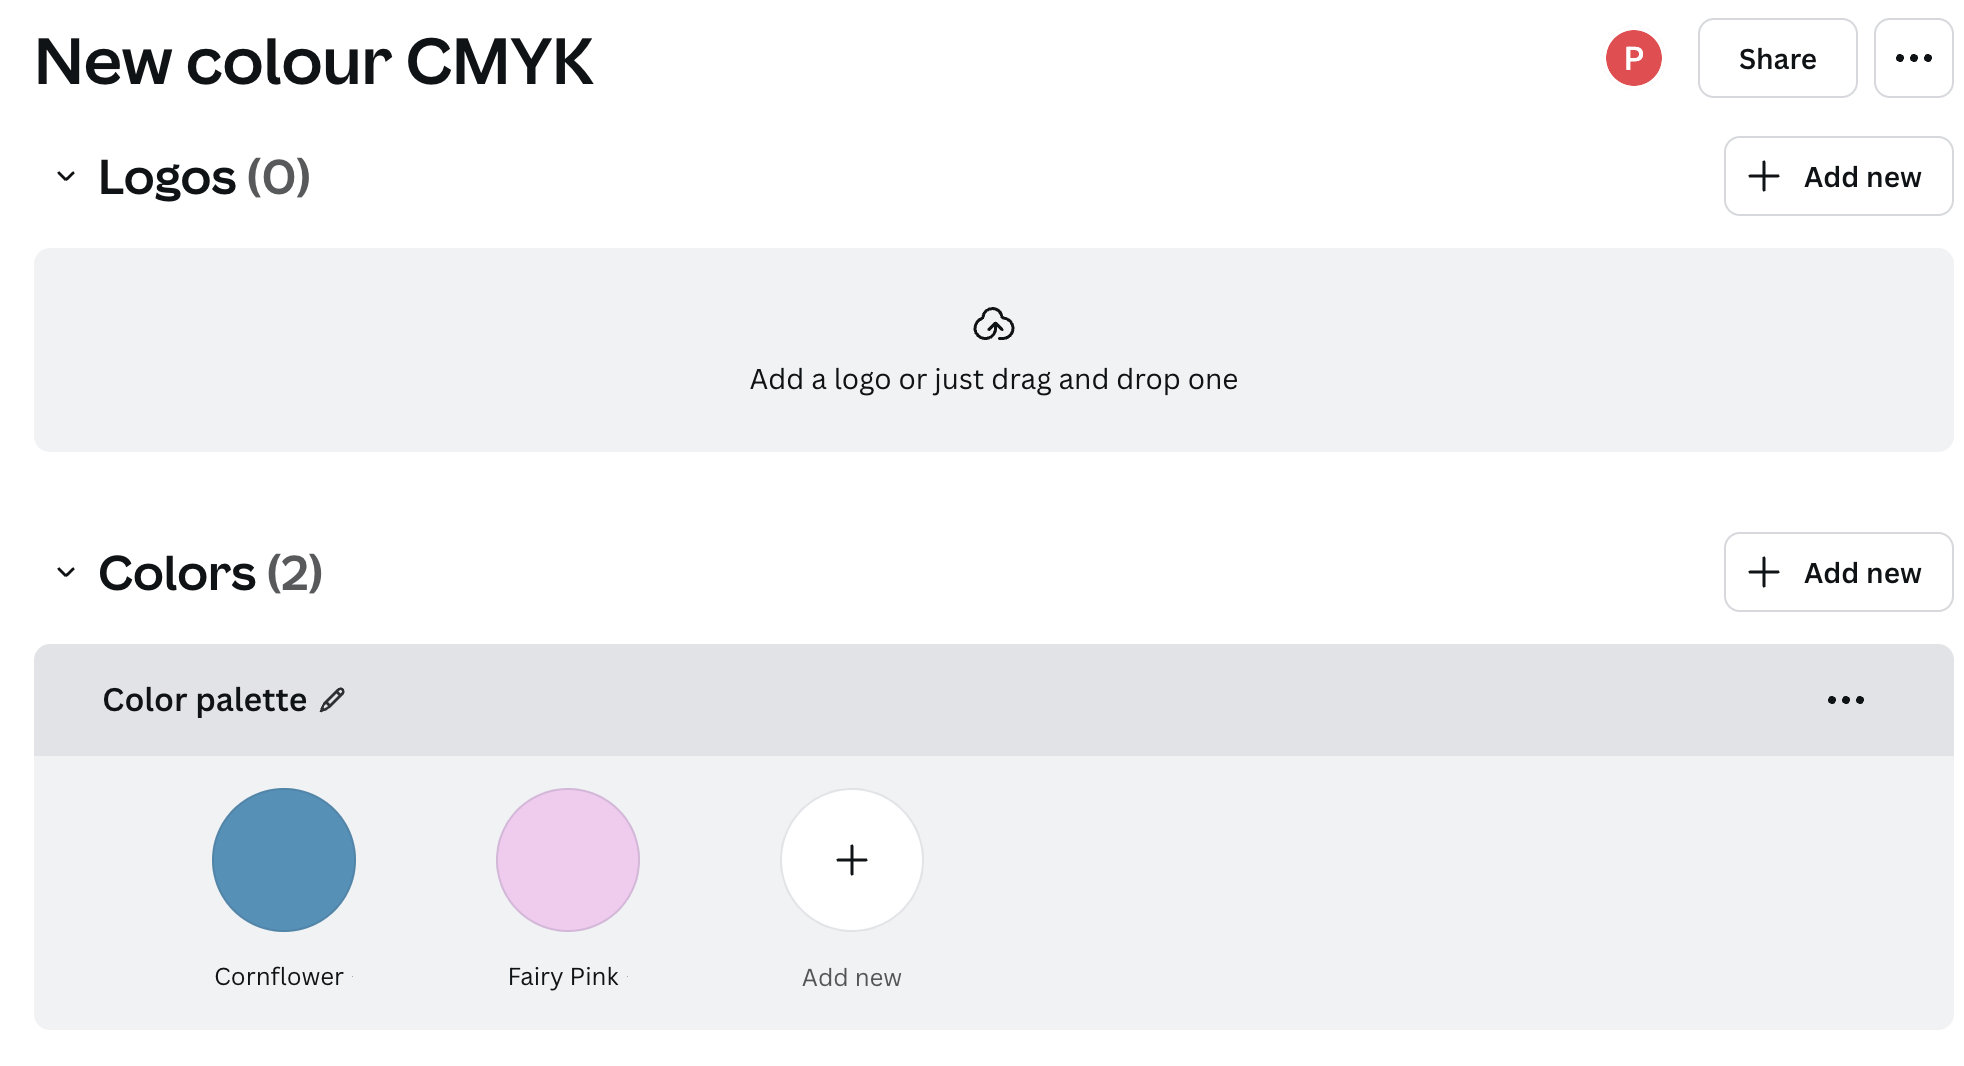Click the plus circle to add a color

851,860
